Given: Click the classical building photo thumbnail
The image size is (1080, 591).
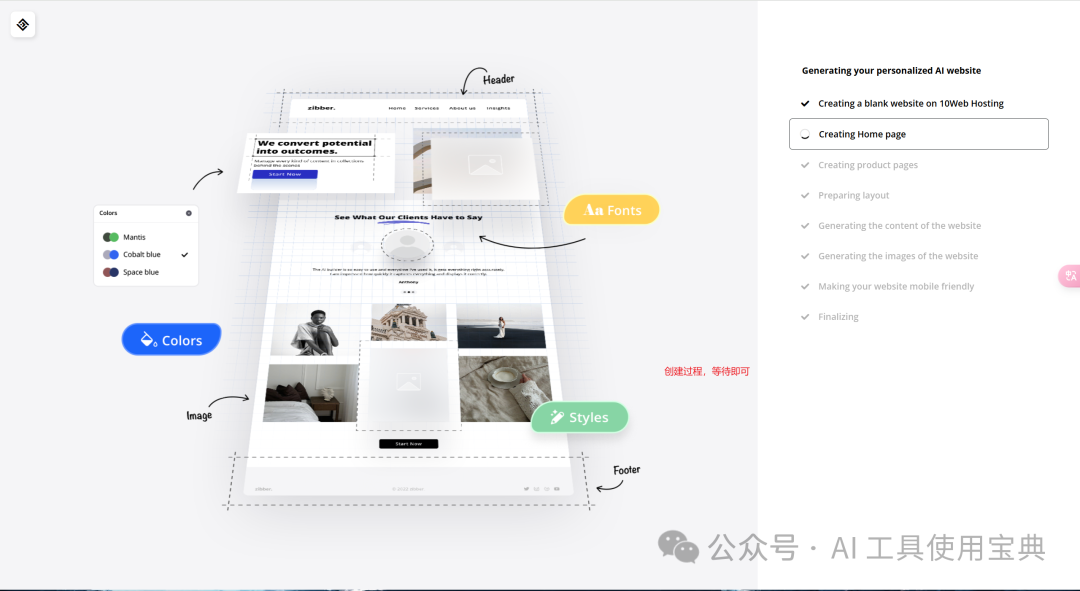Looking at the screenshot, I should tap(408, 322).
